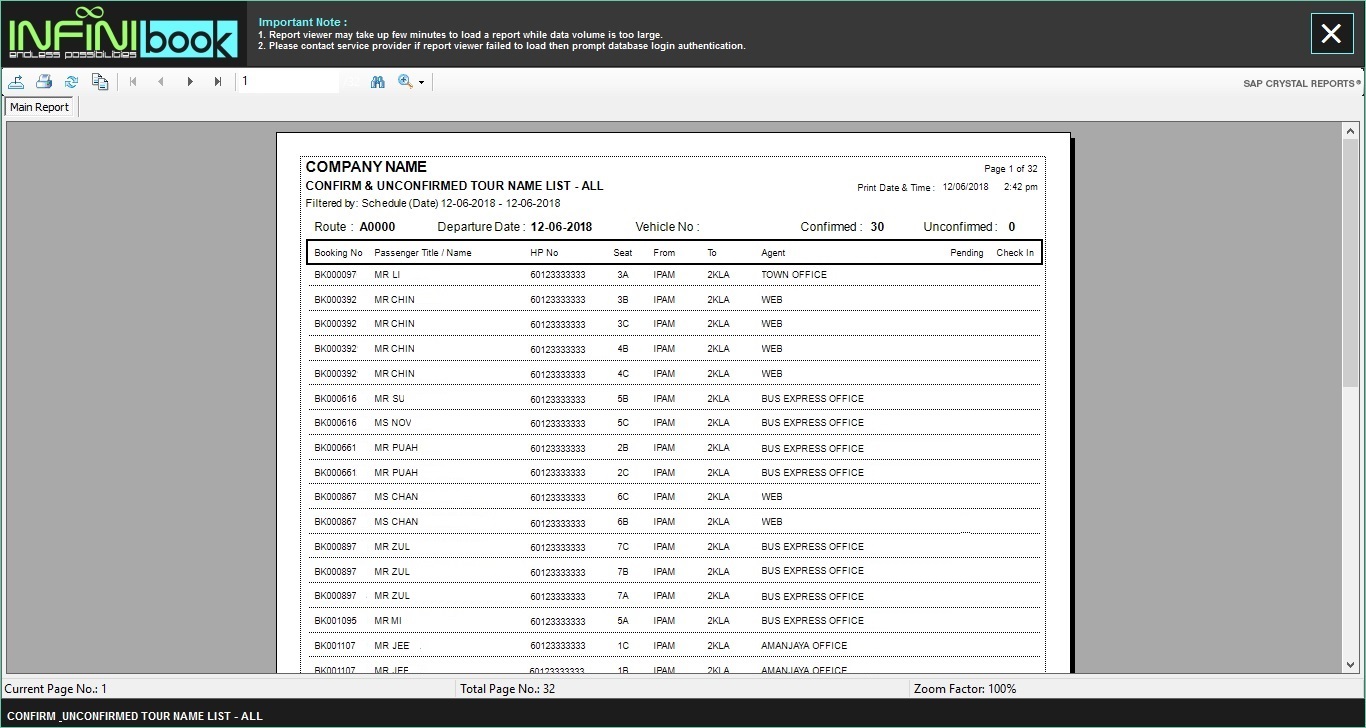The height and width of the screenshot is (728, 1366).
Task: Go to the previous page
Action: [x=161, y=82]
